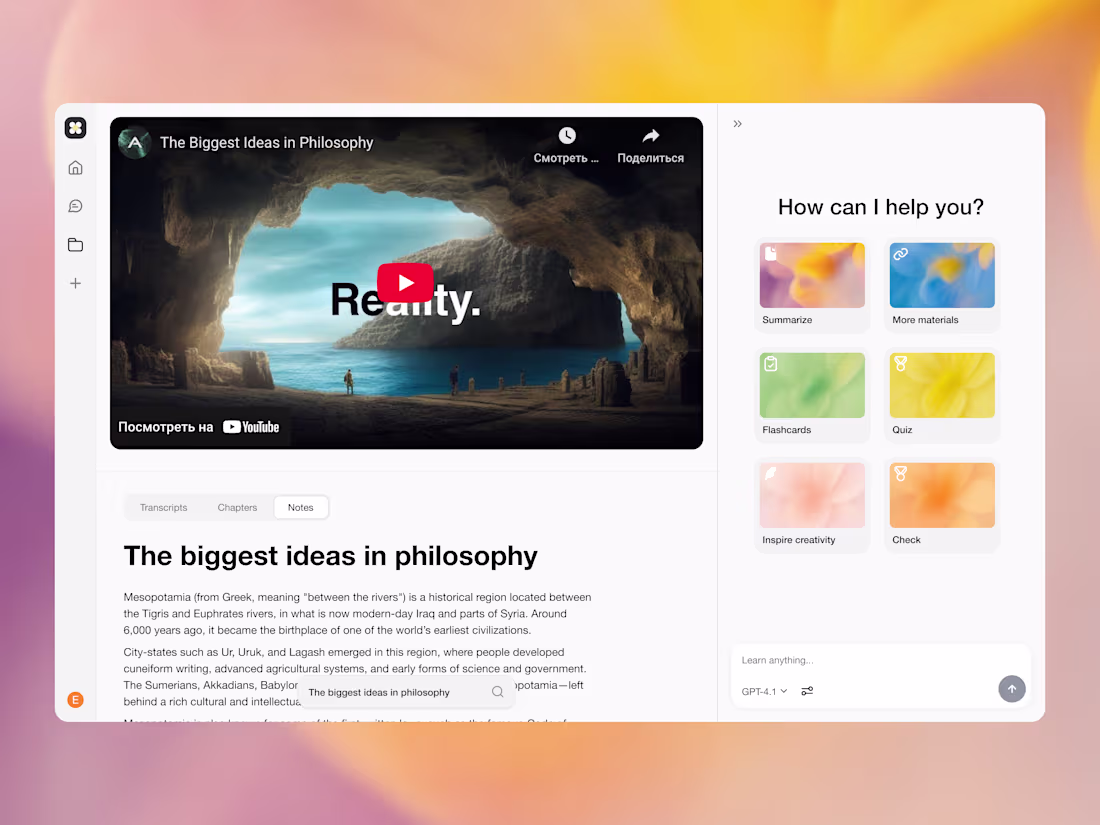
Task: Click the app logo in the sidebar
Action: tap(75, 128)
